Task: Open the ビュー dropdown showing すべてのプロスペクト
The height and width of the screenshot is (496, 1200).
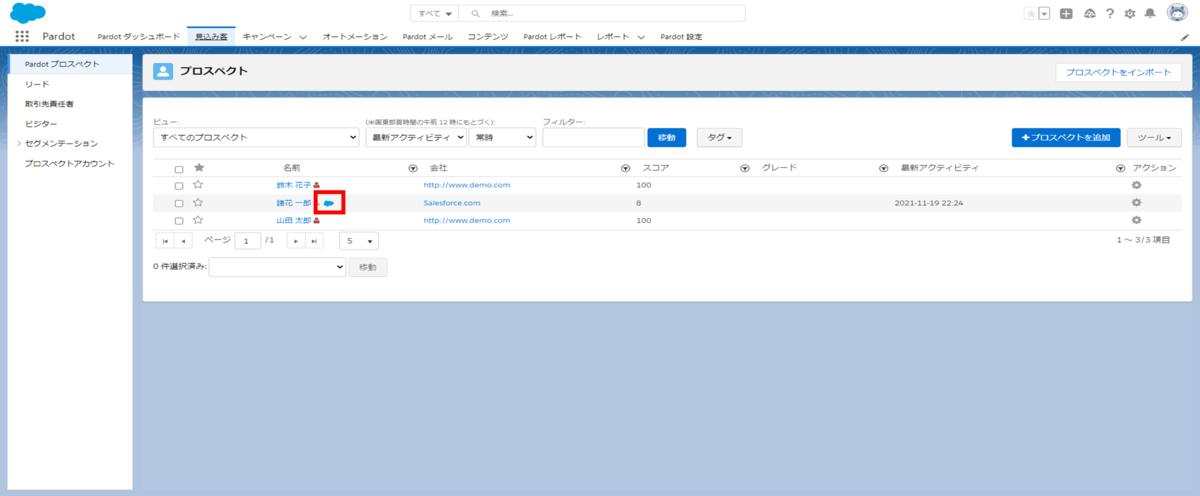Action: pyautogui.click(x=256, y=137)
